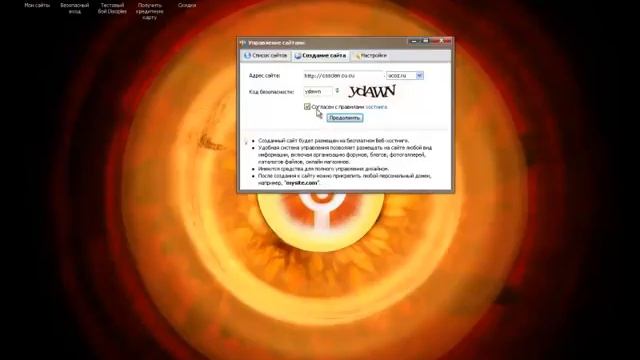Click the Мои сайты desktop label

pos(37,5)
